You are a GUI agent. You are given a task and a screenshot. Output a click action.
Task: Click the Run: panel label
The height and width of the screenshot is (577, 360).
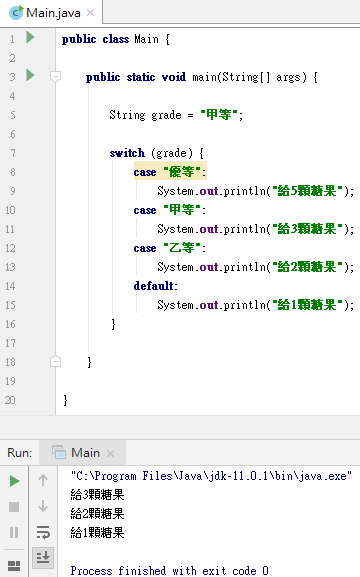(x=20, y=453)
